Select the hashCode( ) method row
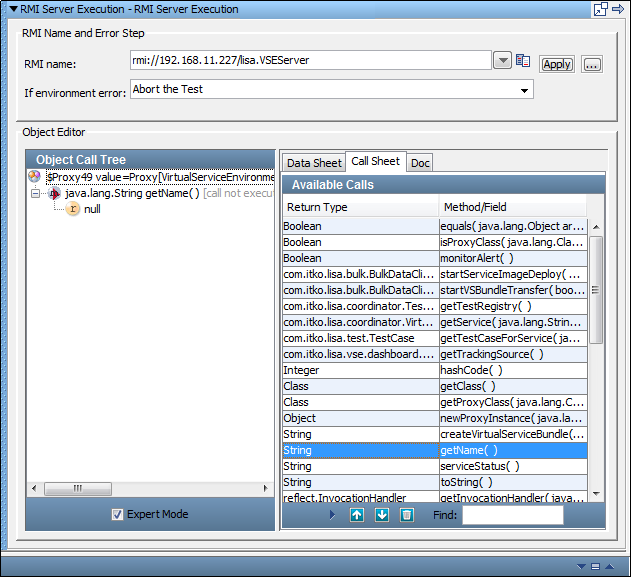 (x=435, y=370)
